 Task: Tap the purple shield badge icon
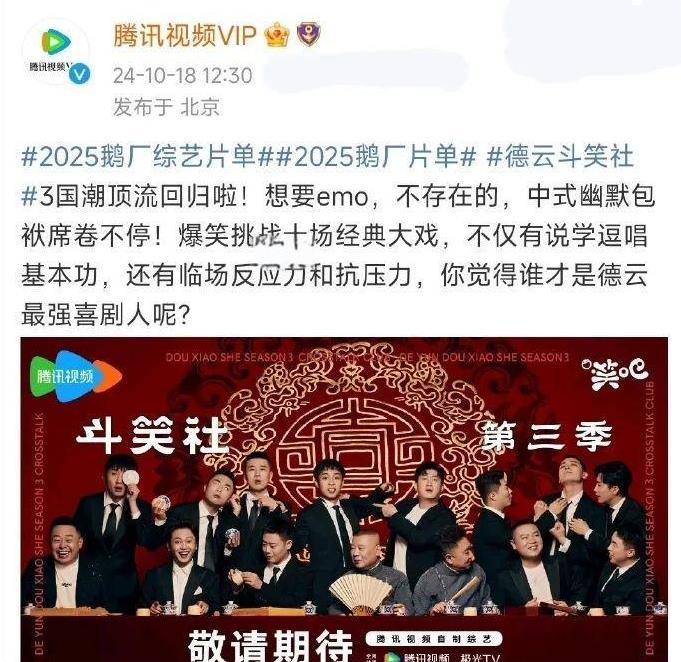pos(309,34)
